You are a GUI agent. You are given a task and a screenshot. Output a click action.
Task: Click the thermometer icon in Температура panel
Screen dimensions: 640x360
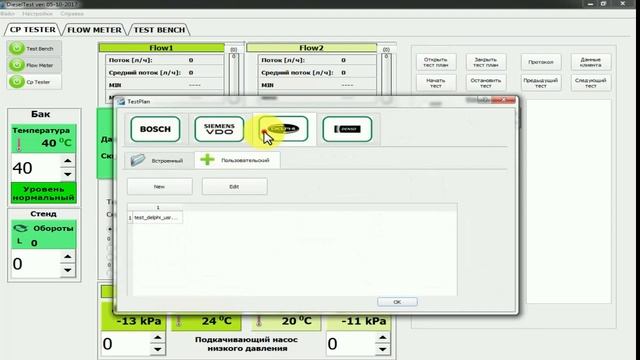[x=19, y=144]
